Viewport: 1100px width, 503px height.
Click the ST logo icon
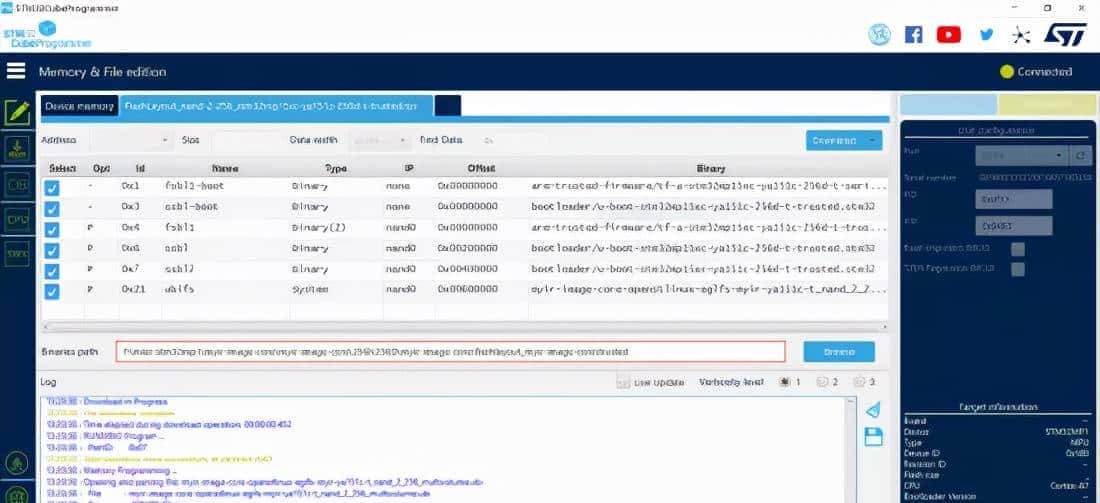pos(1065,34)
